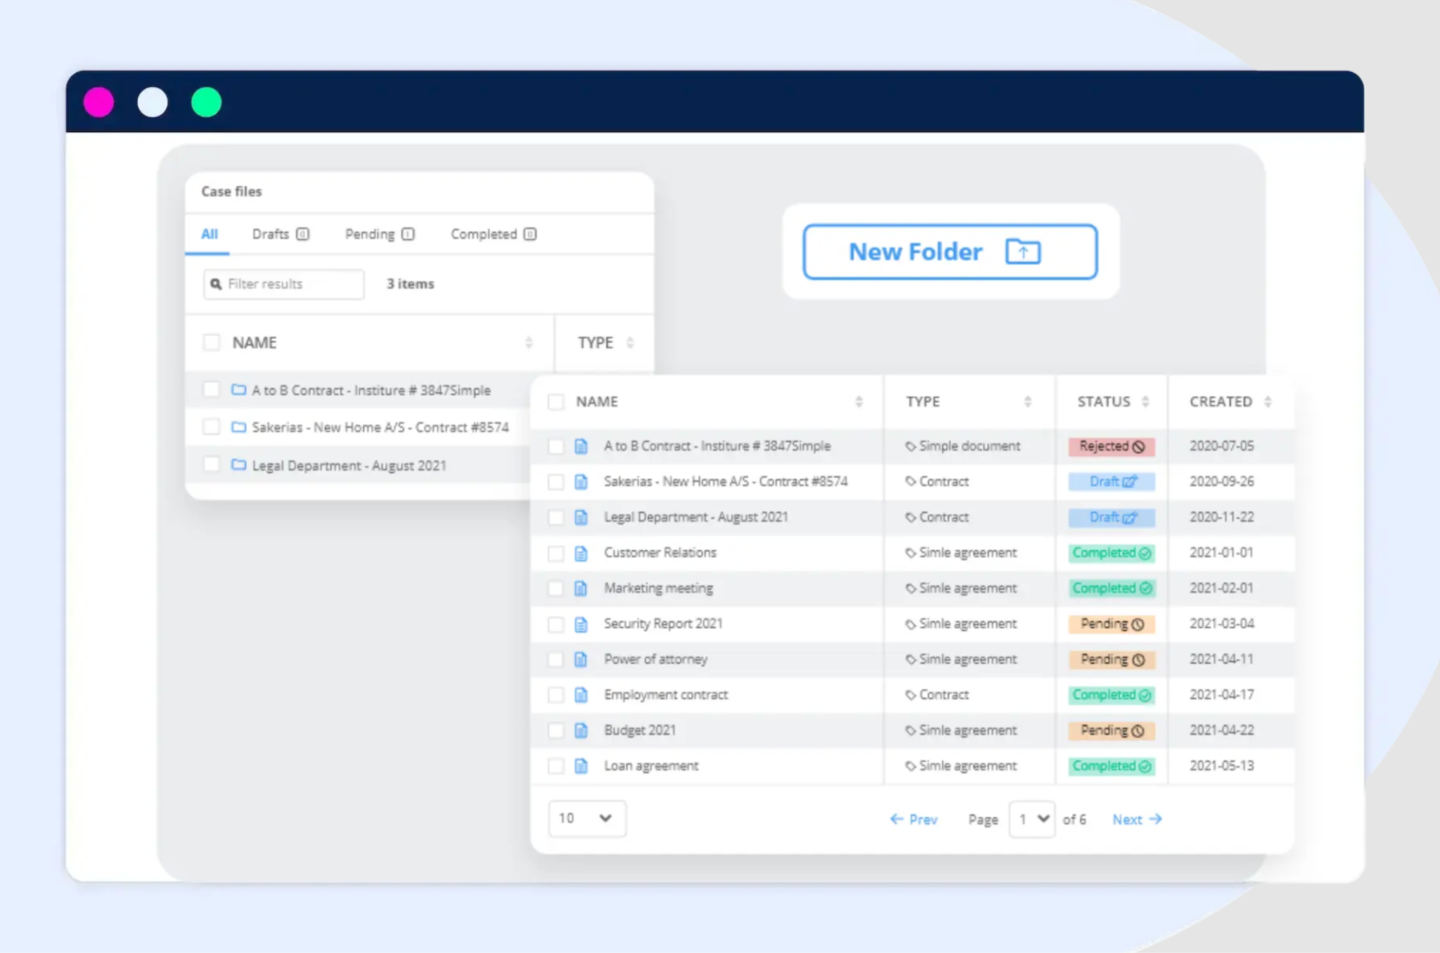
Task: Open the page number dropdown
Action: tap(1032, 819)
